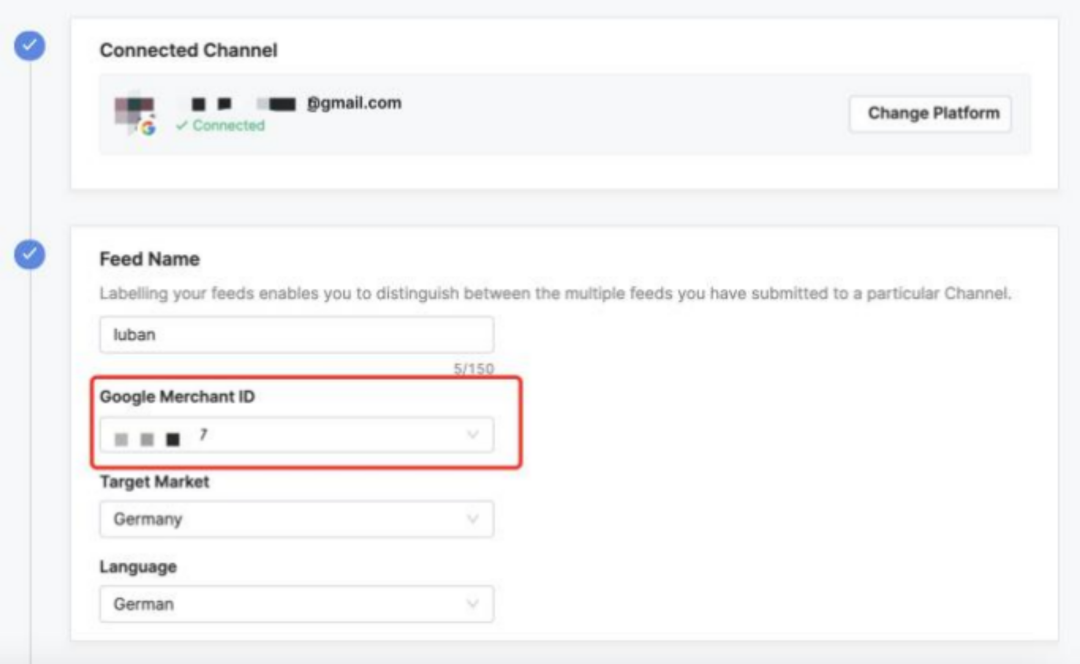Click the Language field label
Image resolution: width=1080 pixels, height=664 pixels.
[x=138, y=567]
